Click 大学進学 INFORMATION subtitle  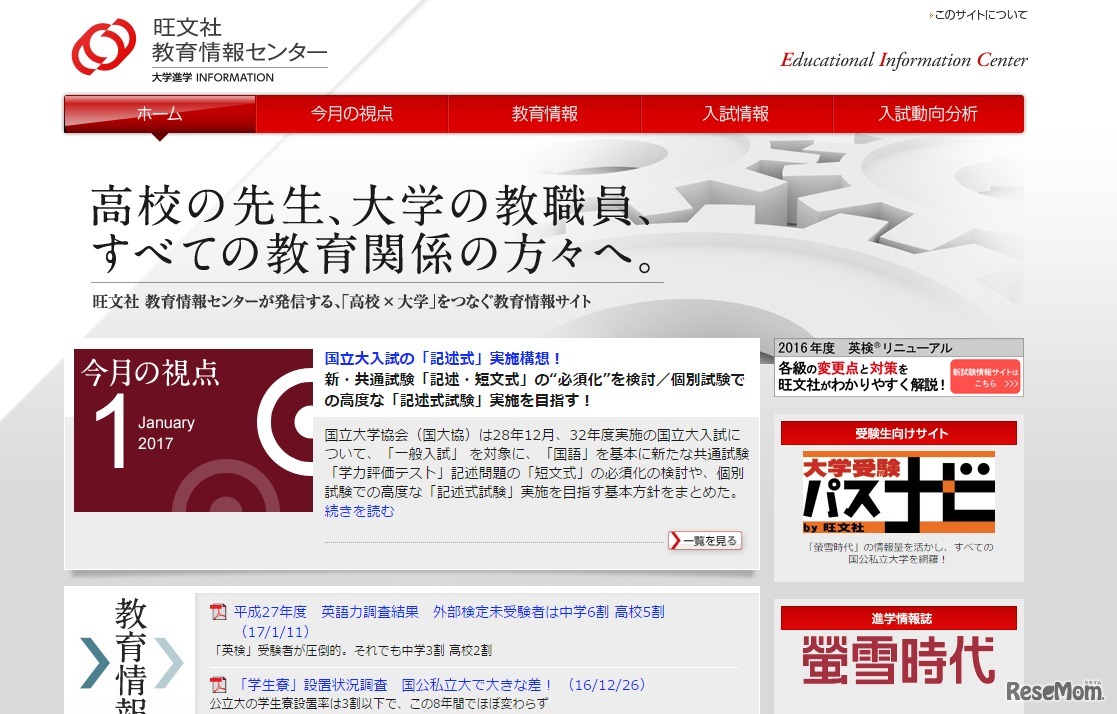coord(212,77)
